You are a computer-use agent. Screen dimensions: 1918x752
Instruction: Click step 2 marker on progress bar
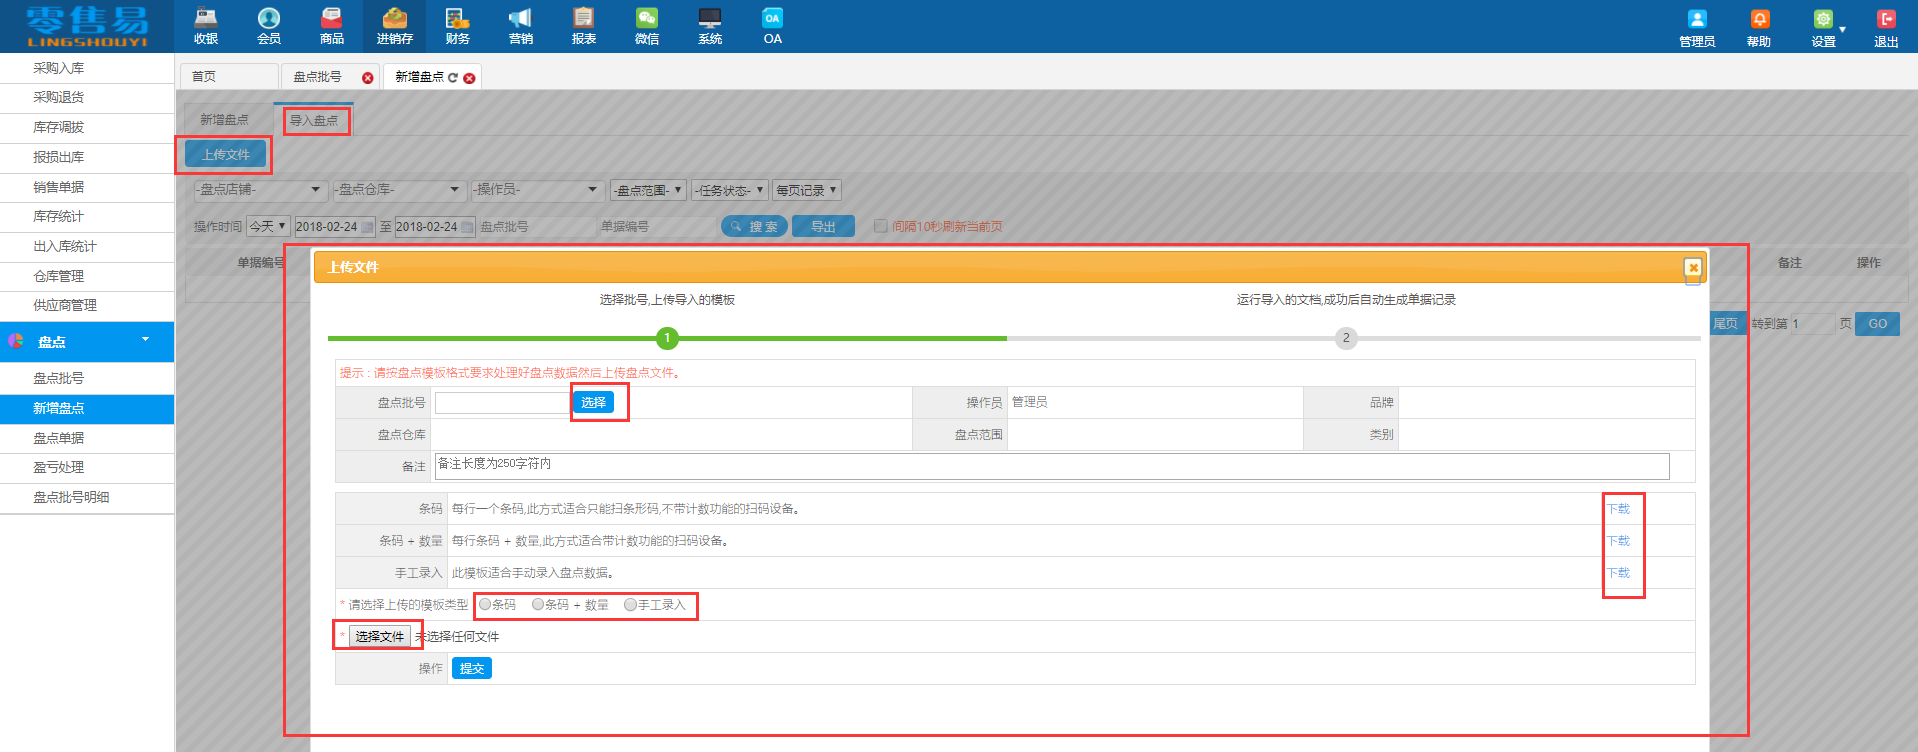click(x=1346, y=338)
